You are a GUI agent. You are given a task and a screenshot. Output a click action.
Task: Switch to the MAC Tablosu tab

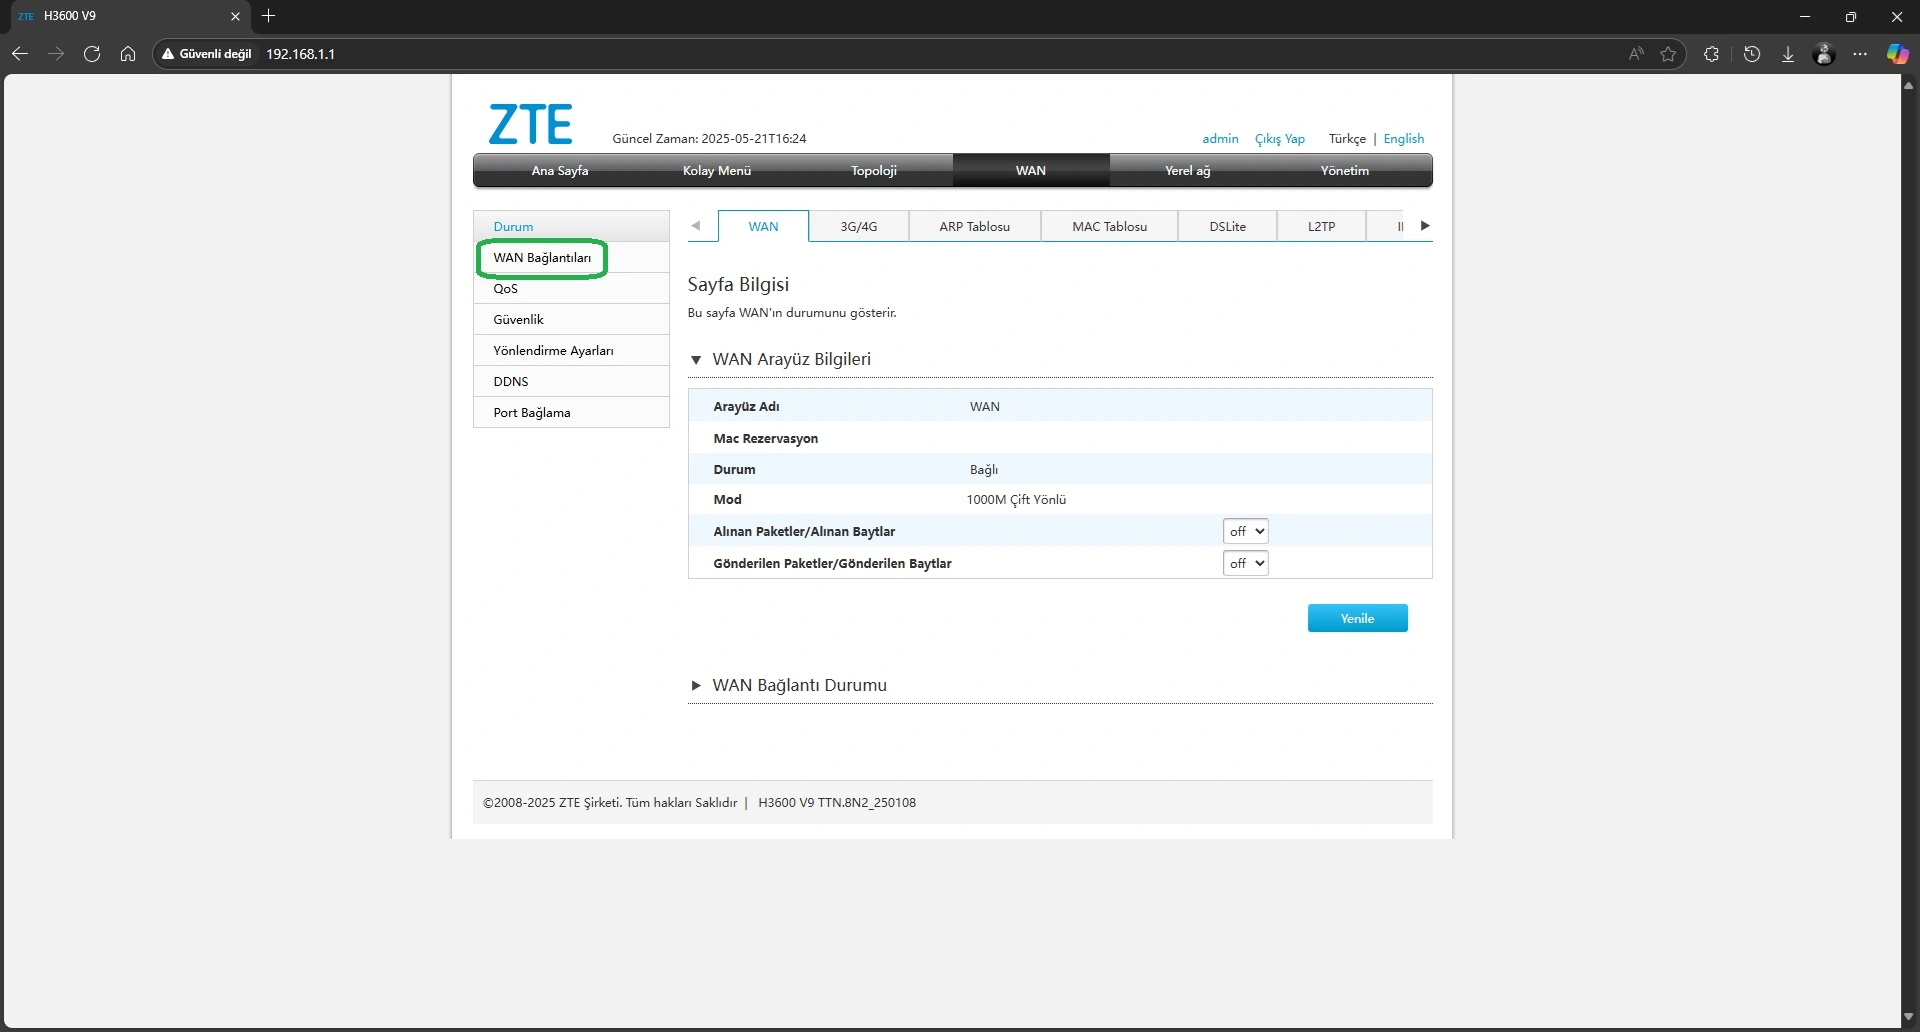[x=1110, y=227]
